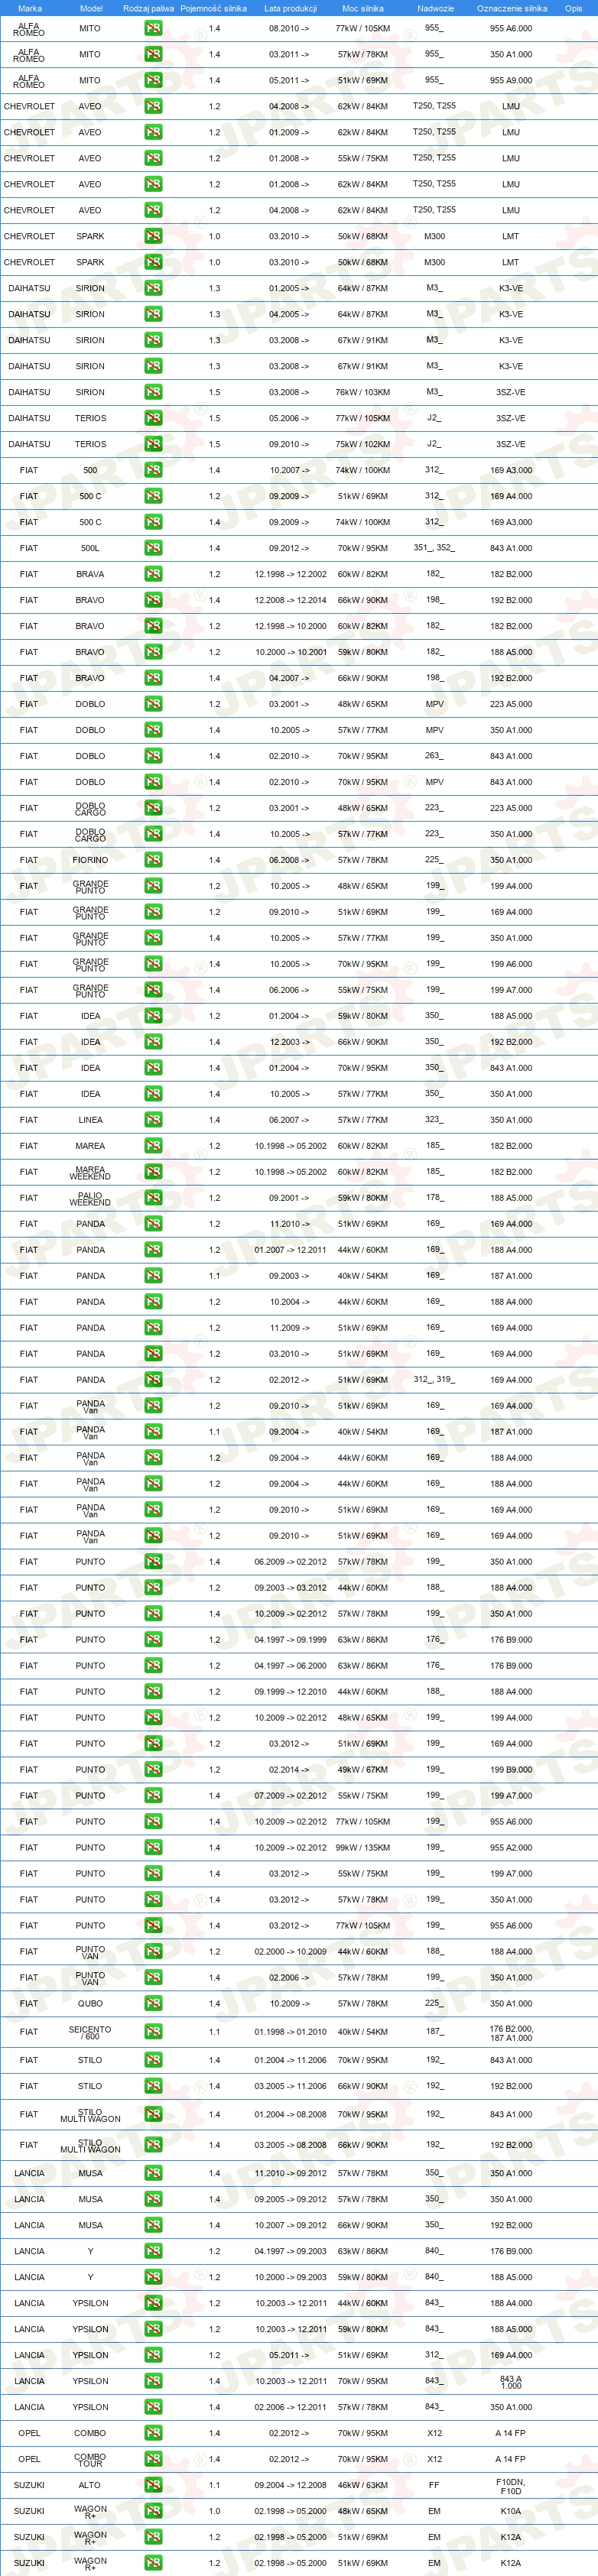Click power value '49kW / 67KM'
598x2576 pixels.
(362, 1770)
